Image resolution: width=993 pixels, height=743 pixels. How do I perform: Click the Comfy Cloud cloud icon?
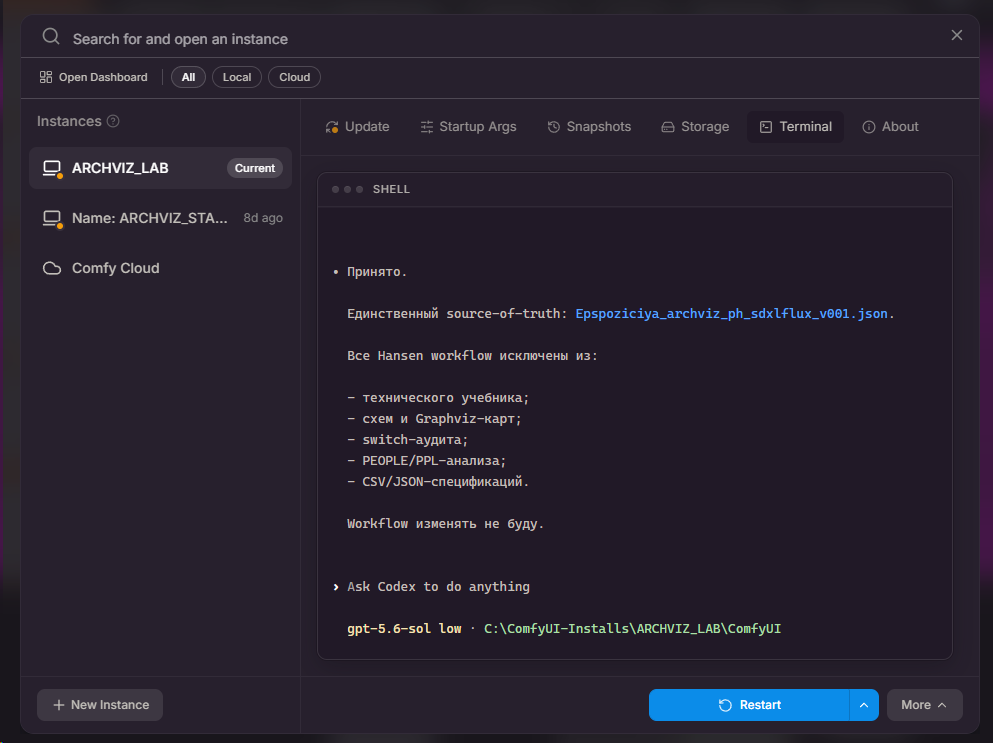[x=52, y=268]
